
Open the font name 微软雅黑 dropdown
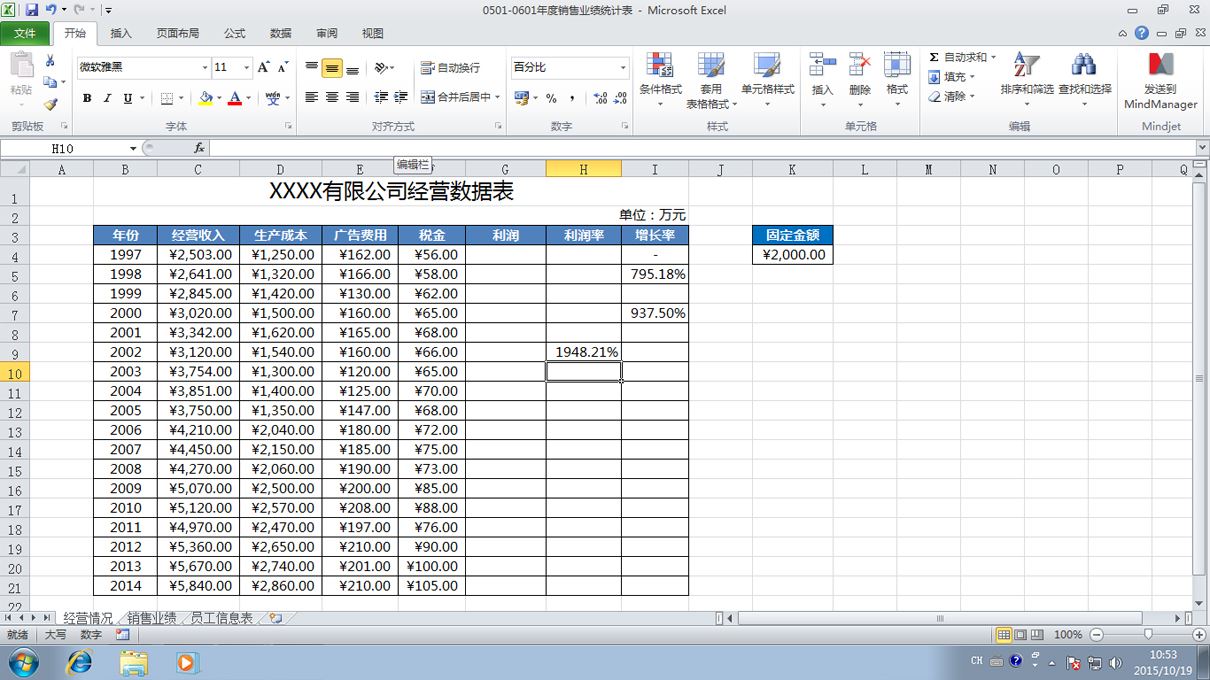pos(205,67)
